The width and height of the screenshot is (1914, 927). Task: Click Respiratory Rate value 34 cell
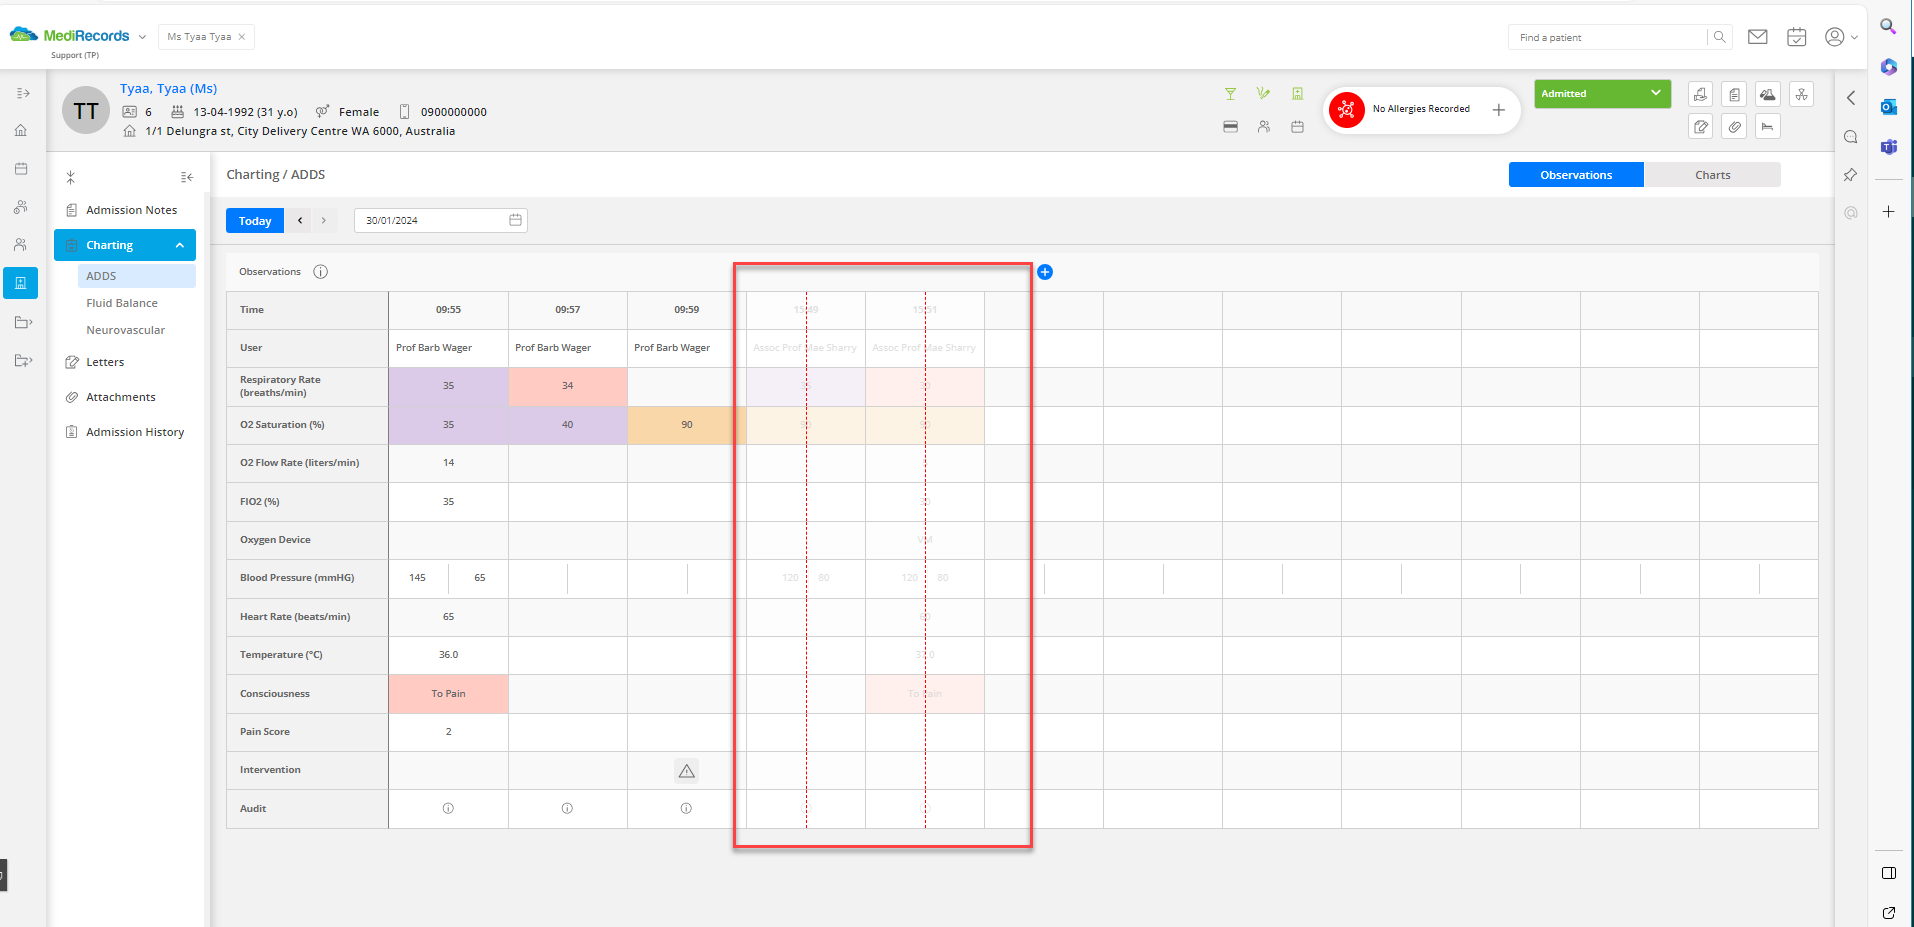click(568, 386)
